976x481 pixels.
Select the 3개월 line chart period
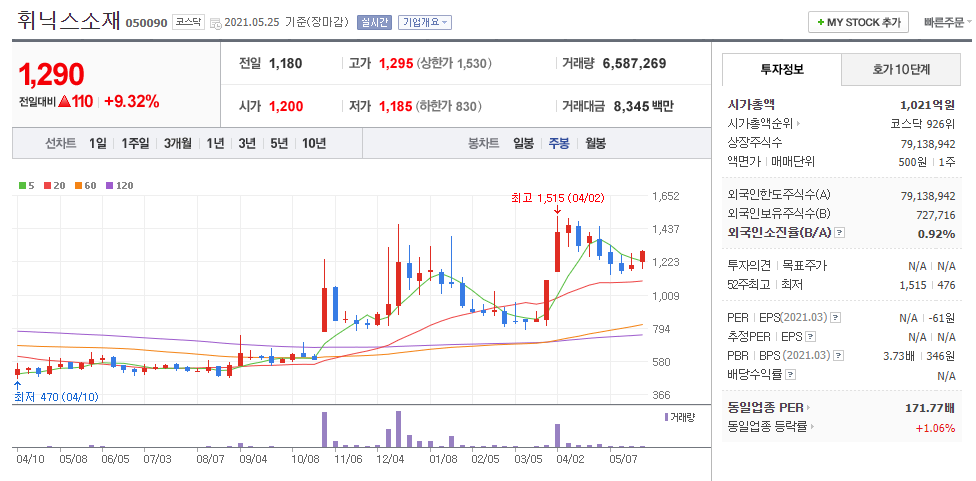(x=178, y=144)
